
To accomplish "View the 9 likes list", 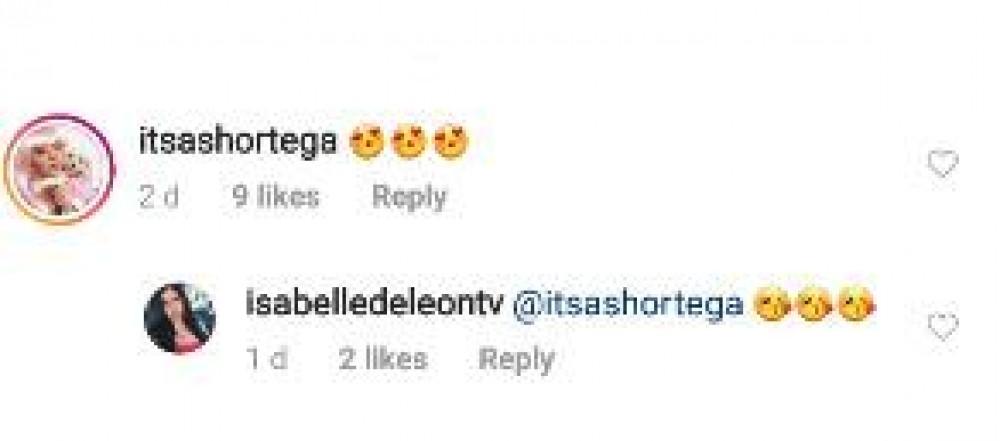I will click(276, 197).
